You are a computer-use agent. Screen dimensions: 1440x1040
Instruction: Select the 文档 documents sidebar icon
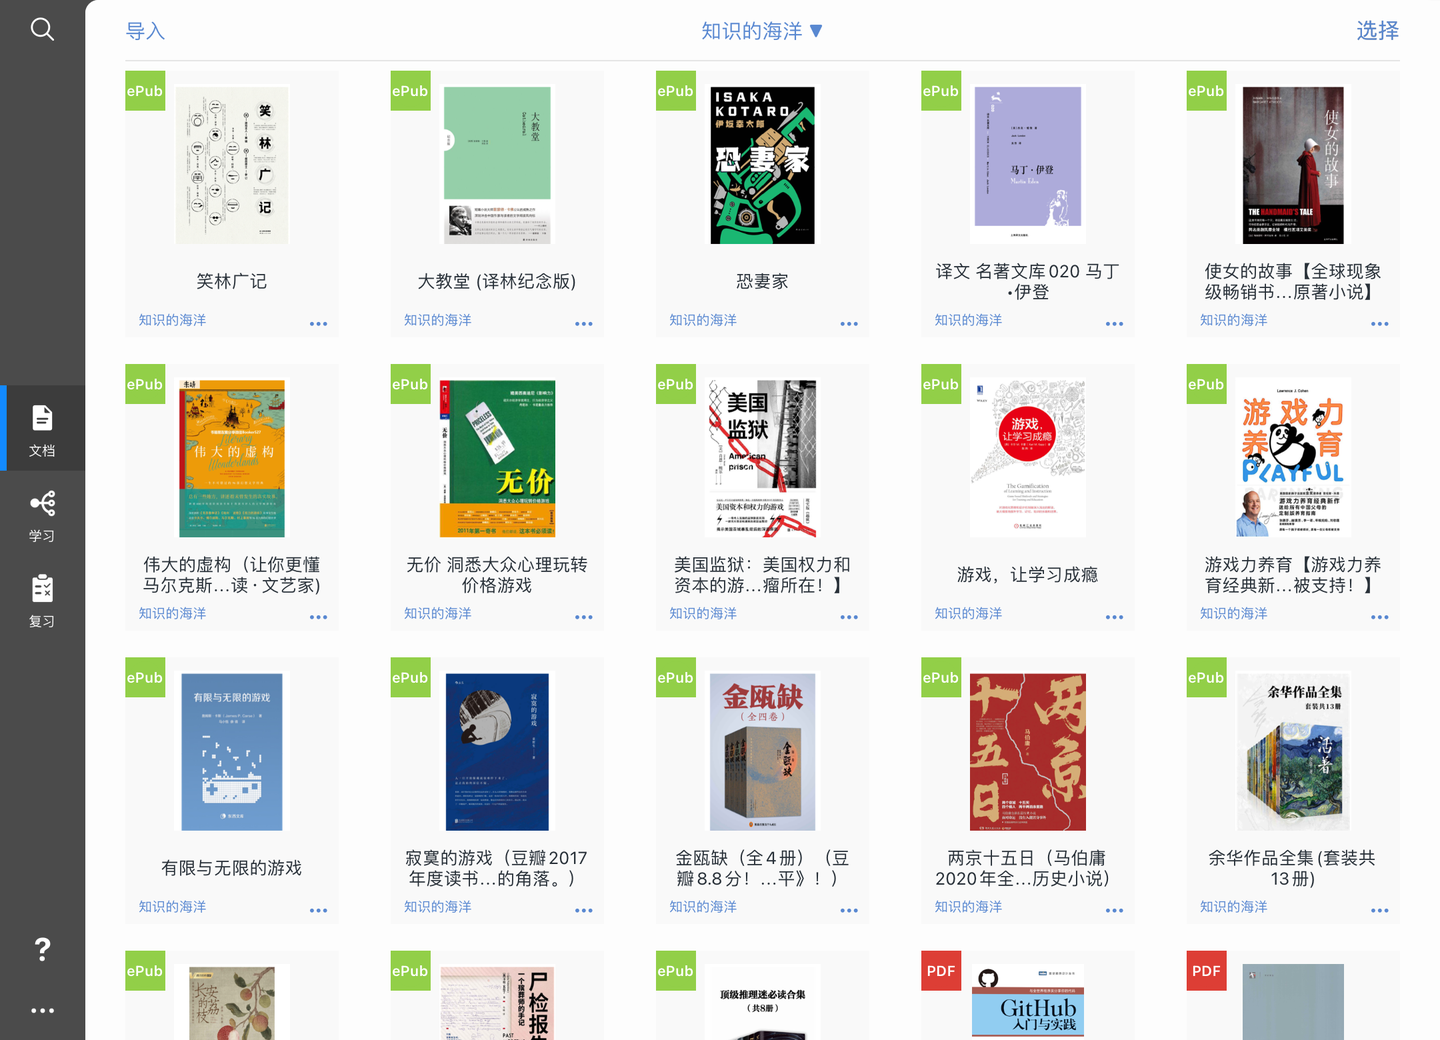pyautogui.click(x=42, y=430)
